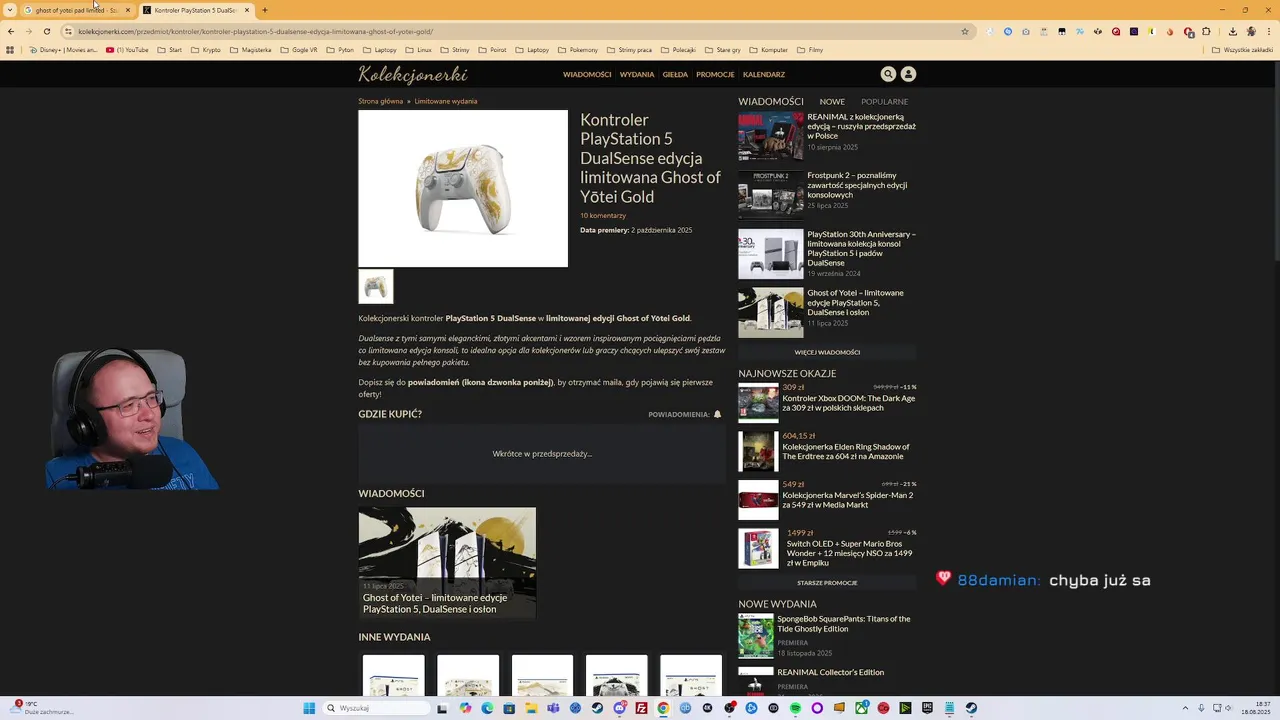Image resolution: width=1280 pixels, height=720 pixels.
Task: Open the '10 komentarzy' link
Action: click(603, 216)
